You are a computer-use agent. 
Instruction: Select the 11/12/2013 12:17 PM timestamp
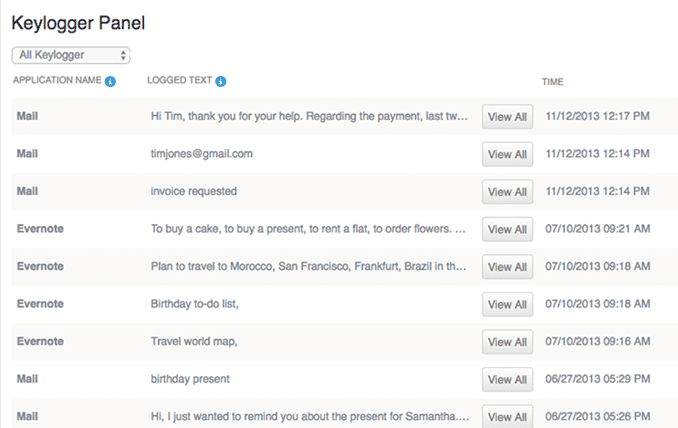[598, 117]
